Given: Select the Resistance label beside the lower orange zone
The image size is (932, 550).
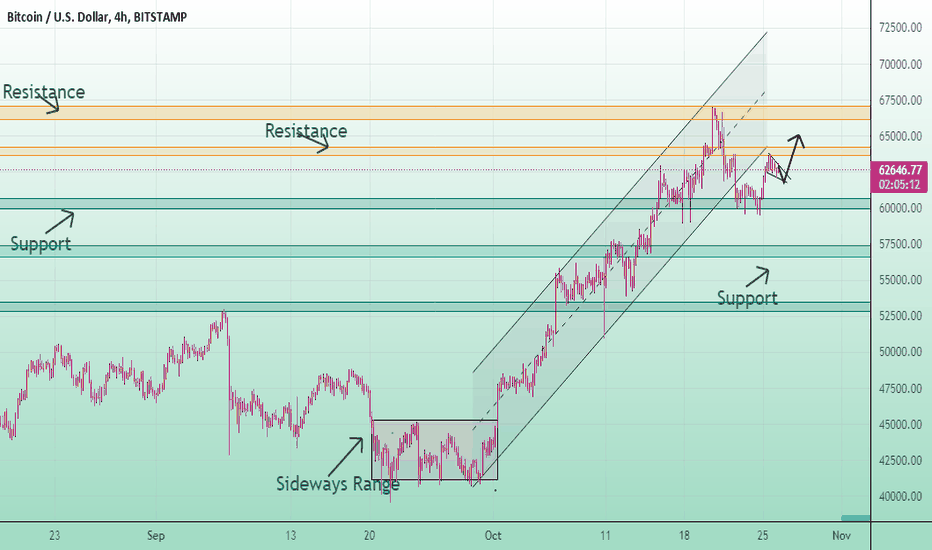Looking at the screenshot, I should tap(306, 131).
